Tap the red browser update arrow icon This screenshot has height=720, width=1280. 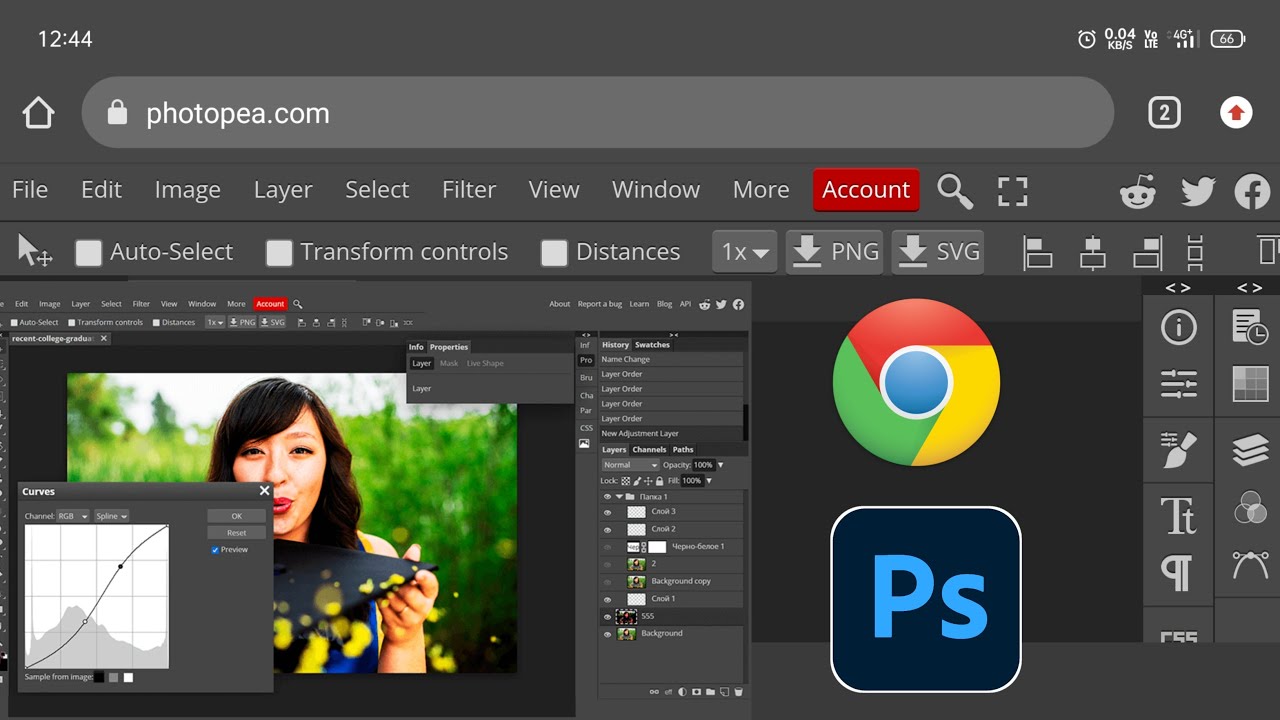tap(1236, 113)
